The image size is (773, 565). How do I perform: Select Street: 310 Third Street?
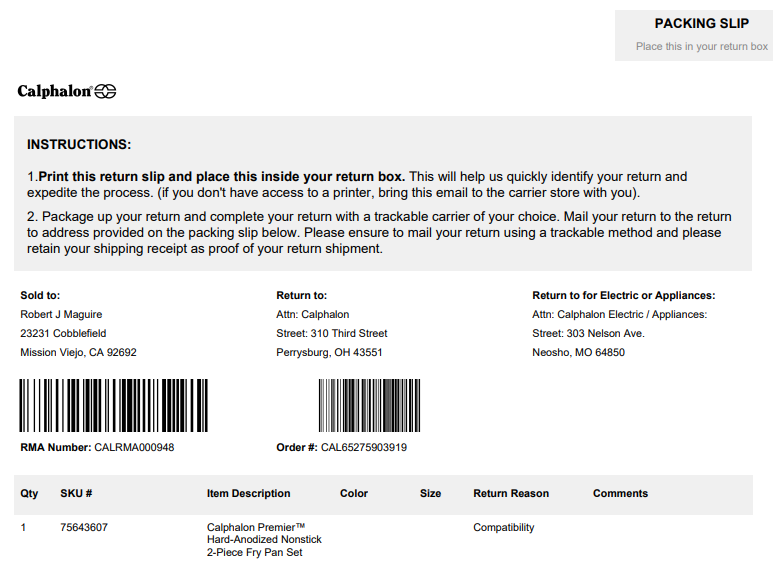332,333
